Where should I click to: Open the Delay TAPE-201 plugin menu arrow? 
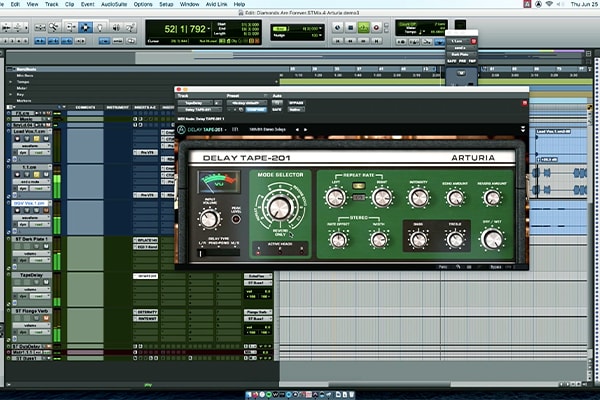pyautogui.click(x=225, y=130)
